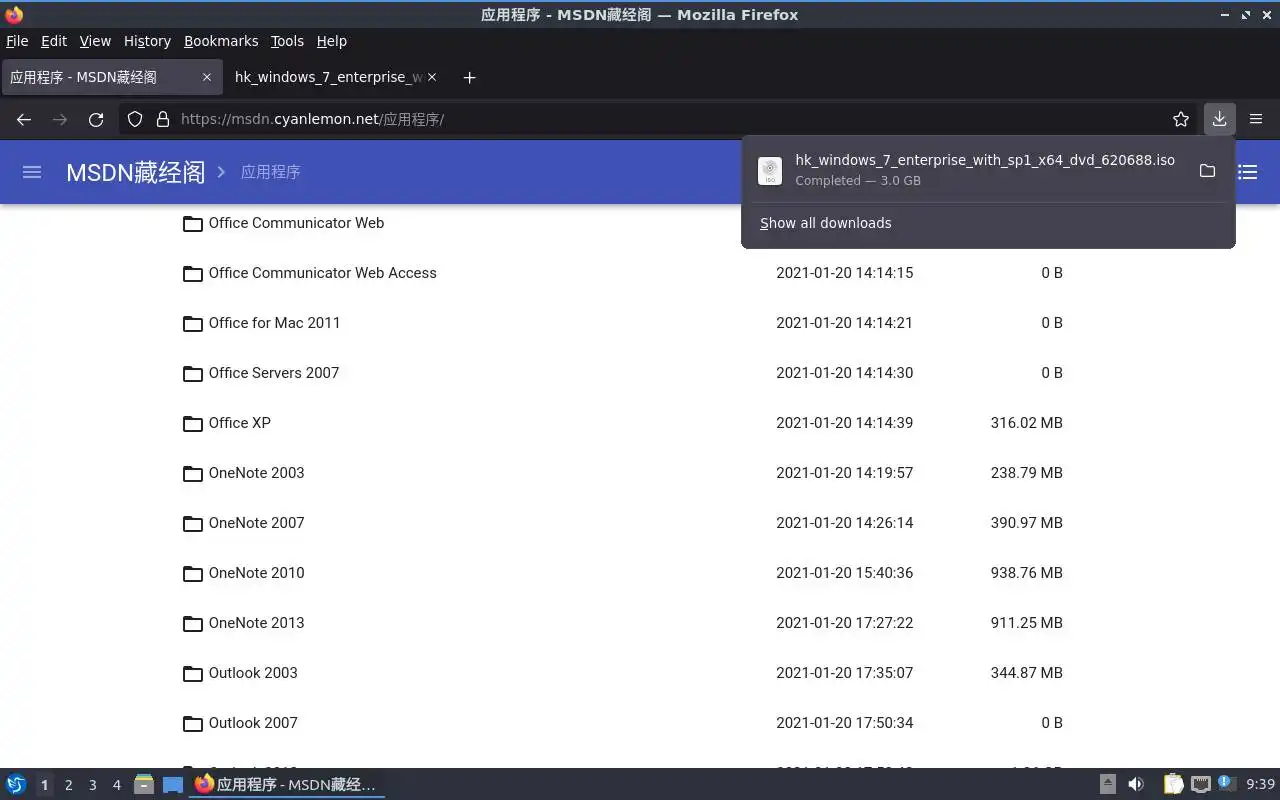Reload the current page

(96, 119)
